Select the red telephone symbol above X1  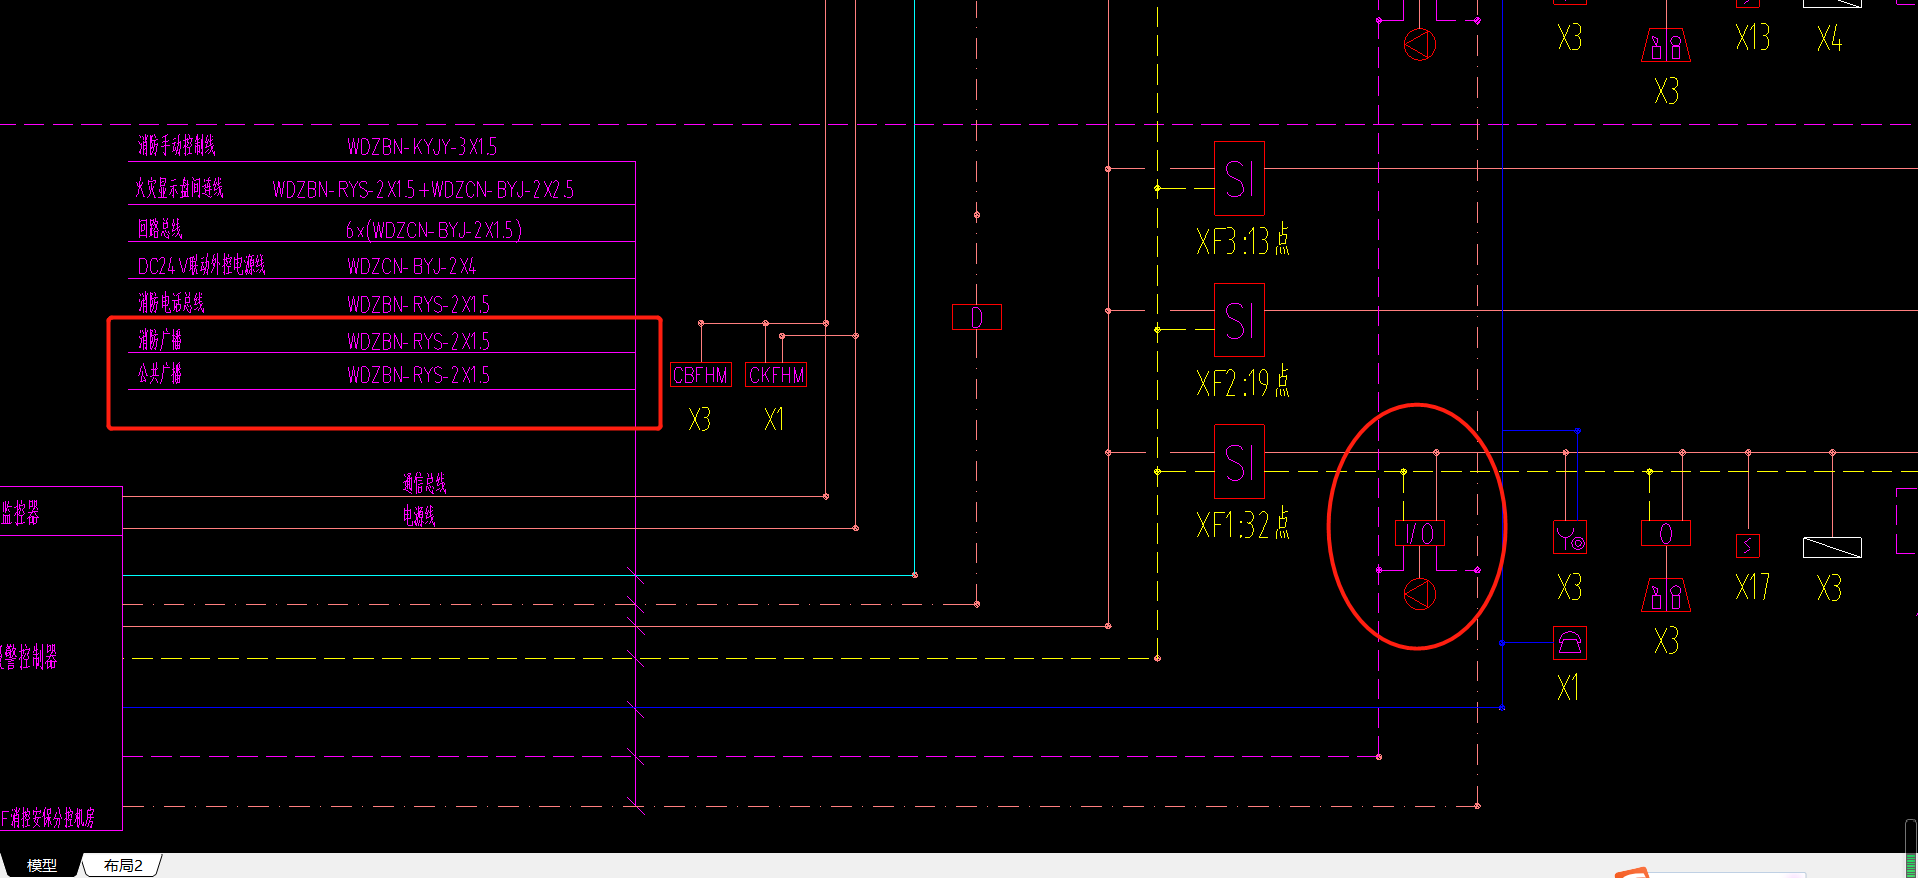tap(1570, 643)
